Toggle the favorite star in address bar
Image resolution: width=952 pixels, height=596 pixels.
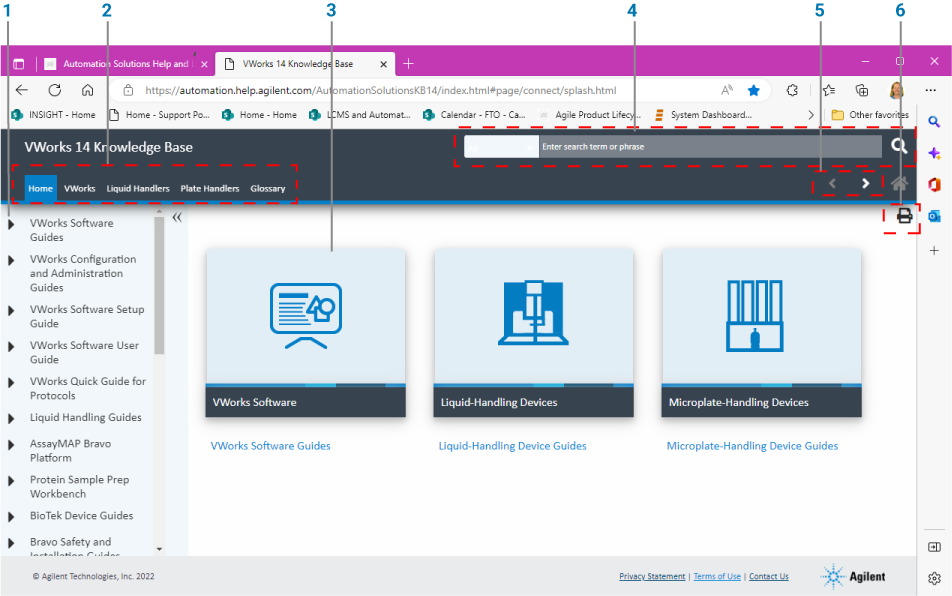[x=753, y=90]
